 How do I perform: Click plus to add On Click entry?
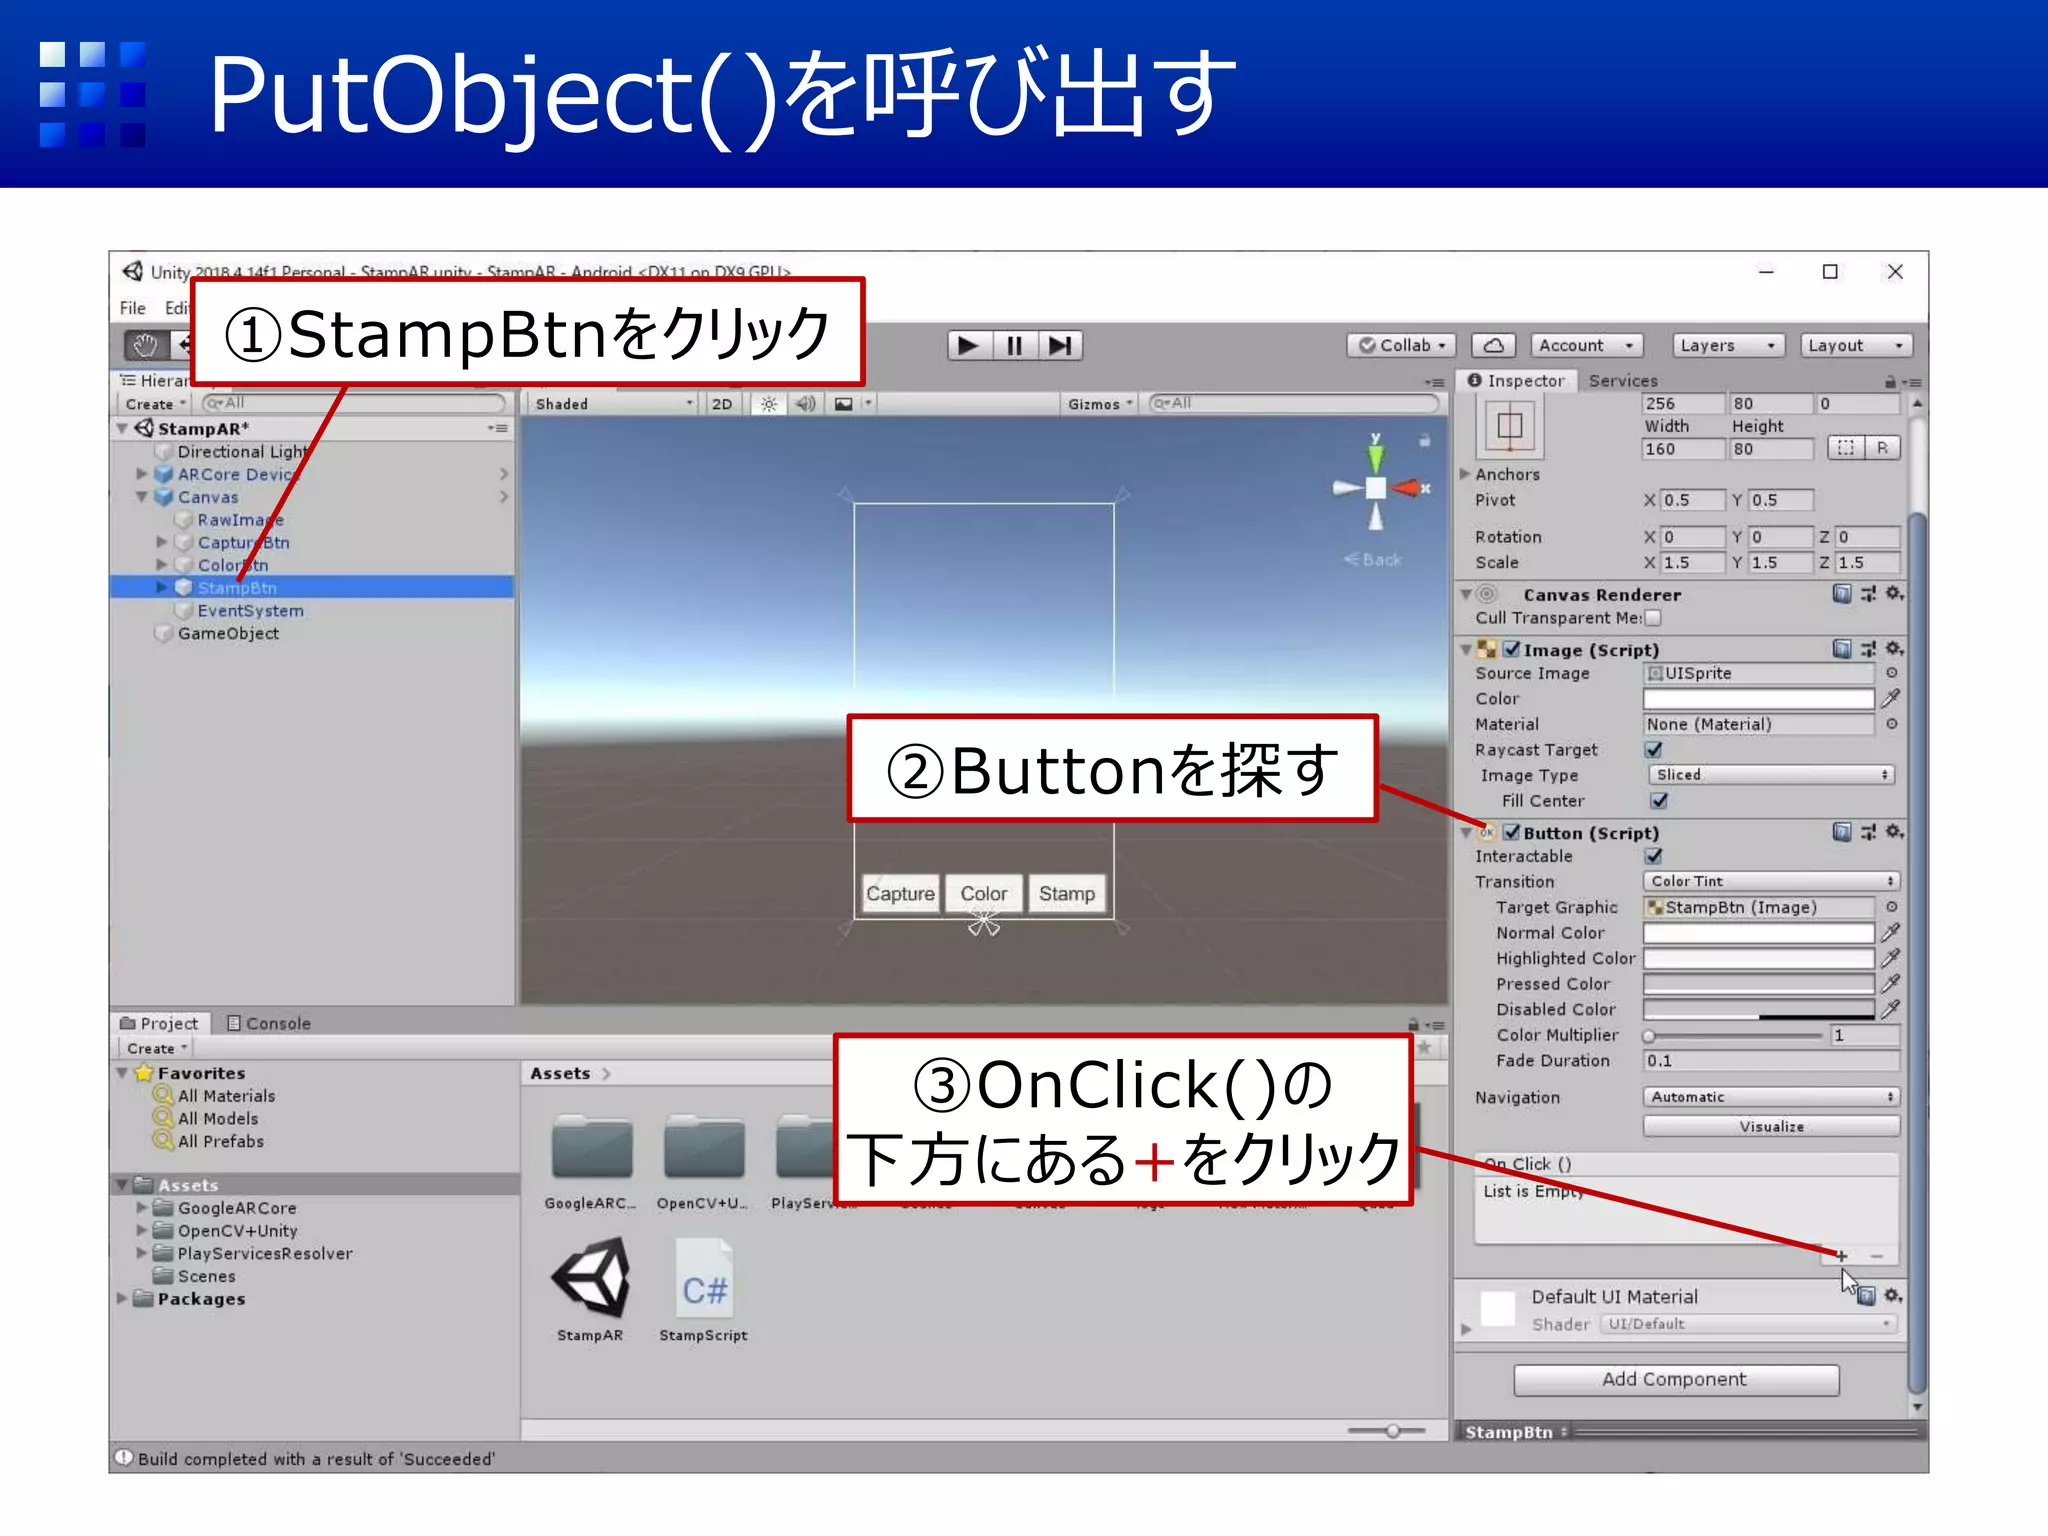click(x=1841, y=1256)
